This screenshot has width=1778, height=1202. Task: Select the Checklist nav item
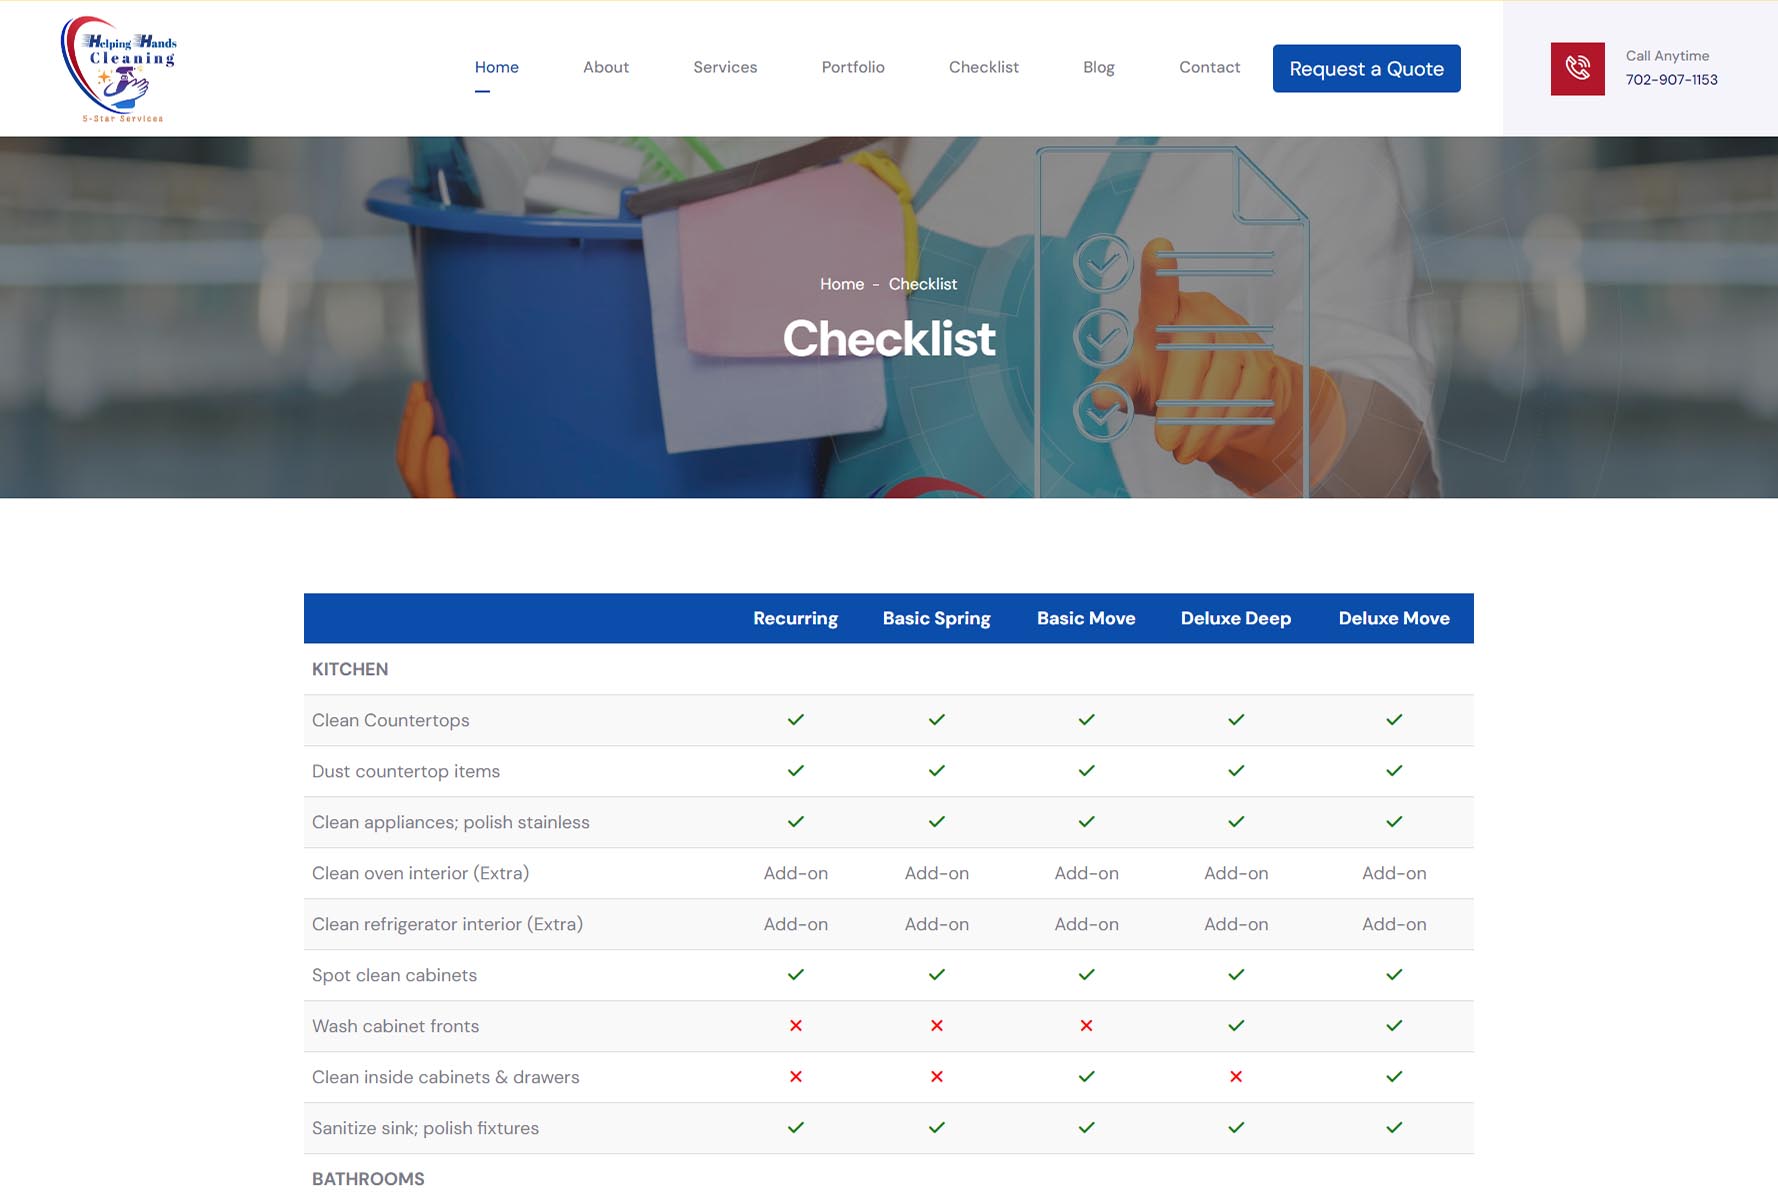[x=983, y=67]
